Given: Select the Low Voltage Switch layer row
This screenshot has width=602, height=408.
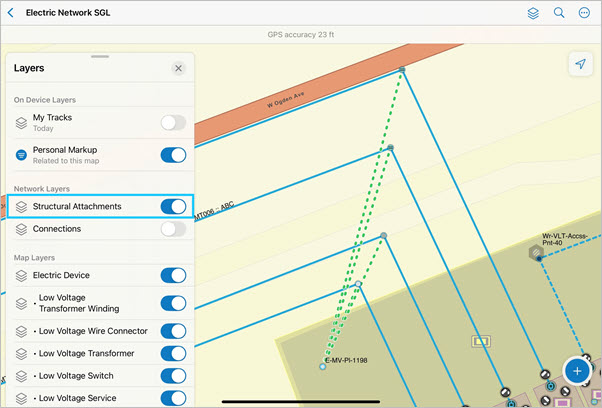Looking at the screenshot, I should (90, 375).
